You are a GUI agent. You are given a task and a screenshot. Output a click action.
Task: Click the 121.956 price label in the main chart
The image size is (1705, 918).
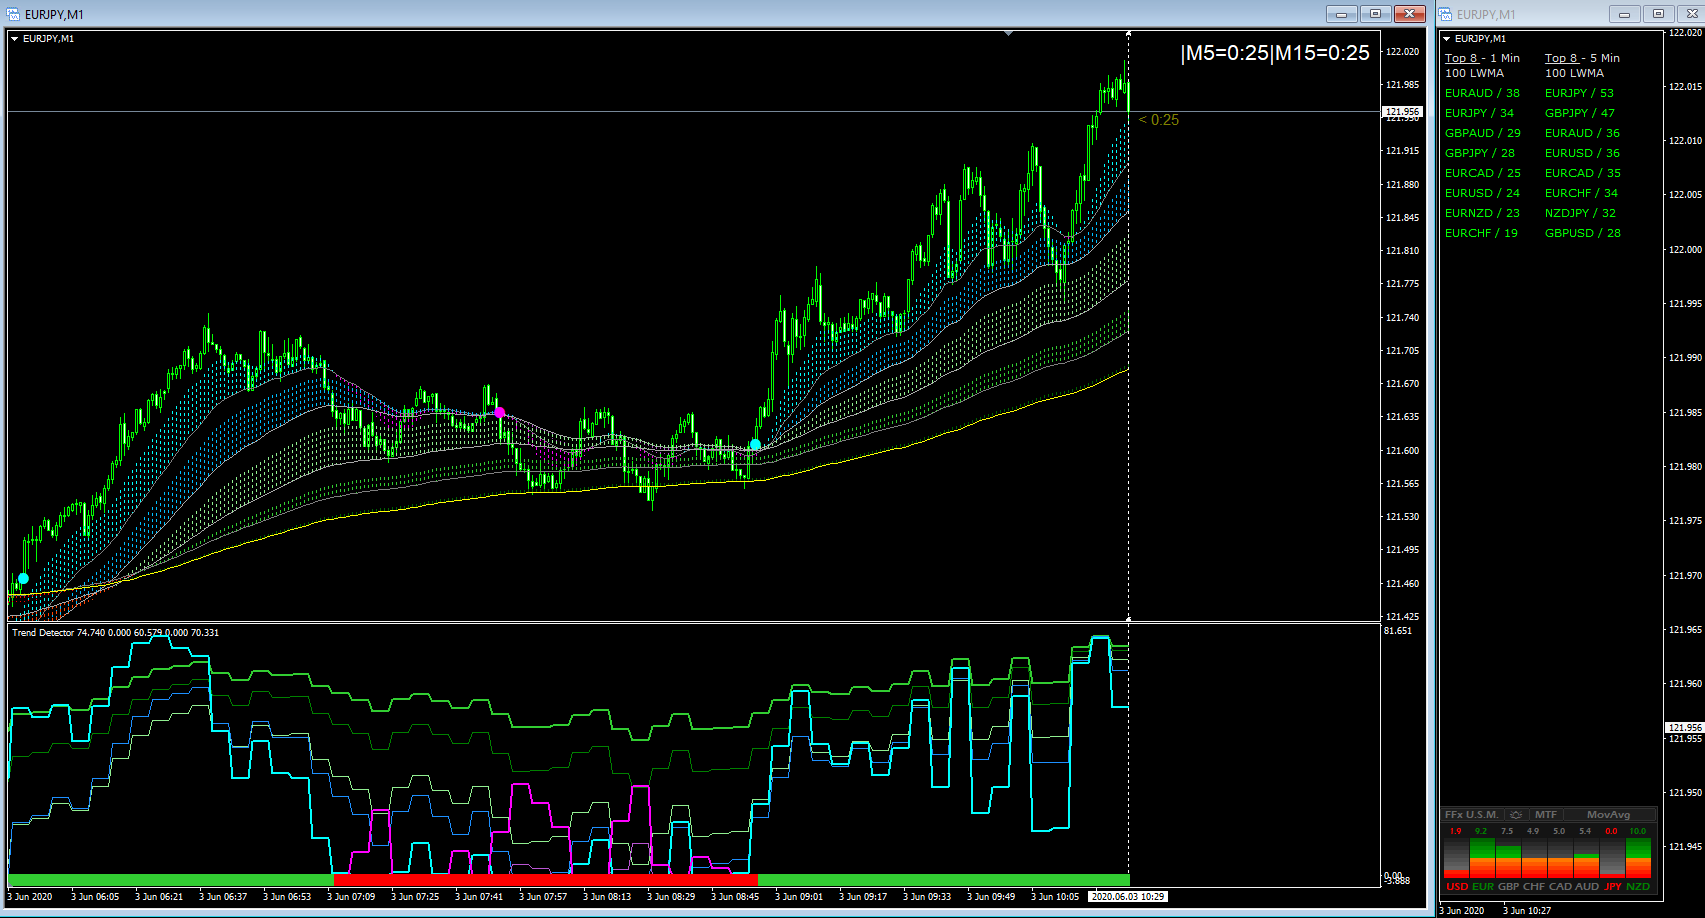coord(1402,112)
